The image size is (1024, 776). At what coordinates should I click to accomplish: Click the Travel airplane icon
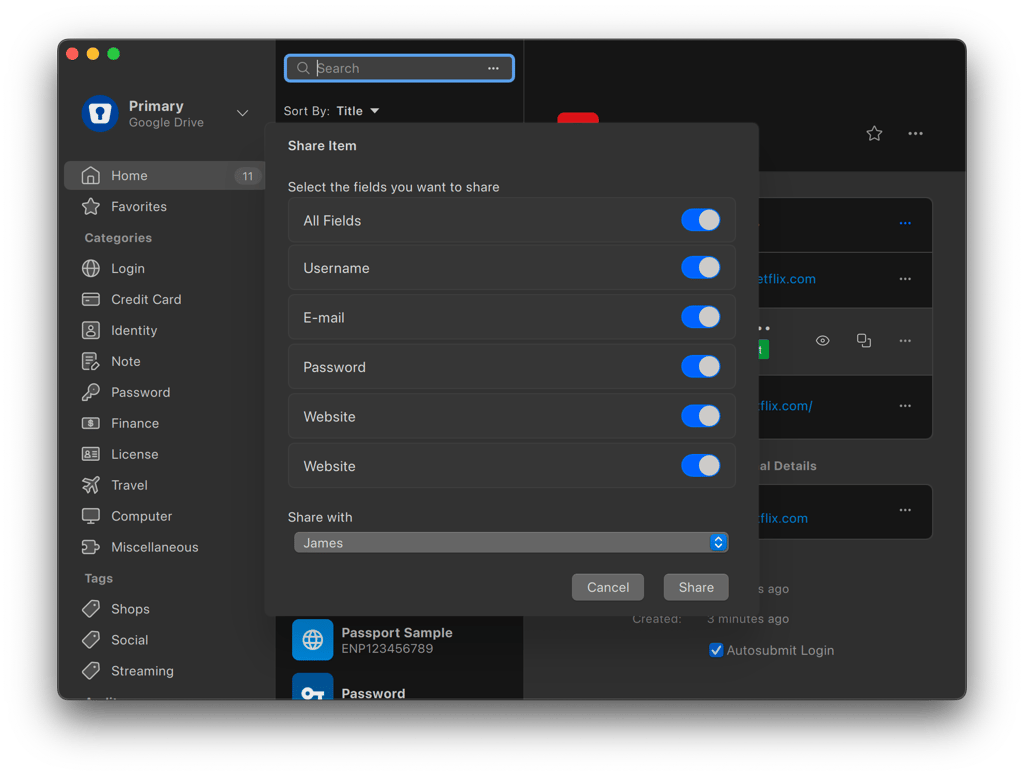pyautogui.click(x=91, y=485)
